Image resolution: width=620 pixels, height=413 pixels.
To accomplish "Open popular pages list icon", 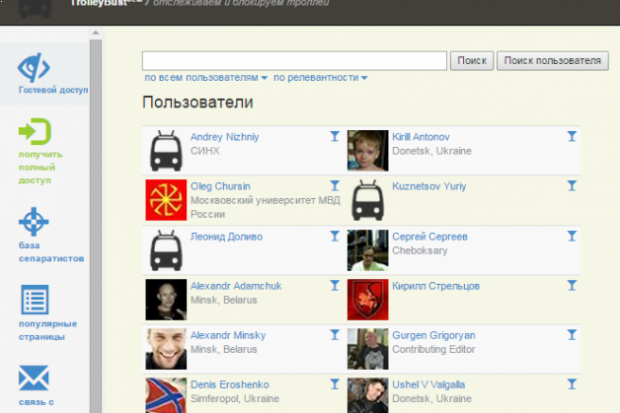I will tap(35, 300).
